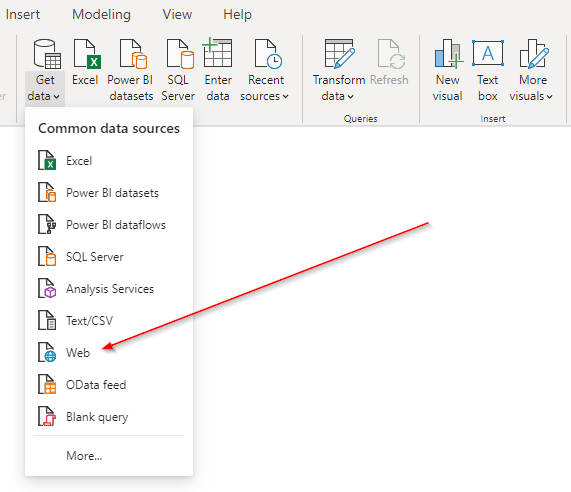Click the Excel ribbon button icon
Viewport: 571px width, 492px height.
pos(87,54)
